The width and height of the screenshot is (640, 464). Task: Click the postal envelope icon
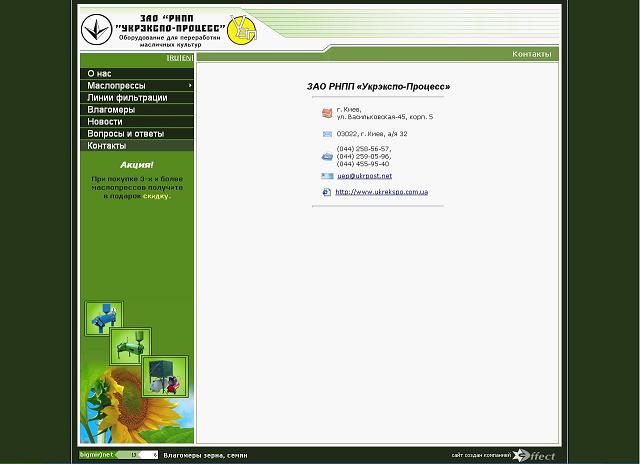(327, 134)
